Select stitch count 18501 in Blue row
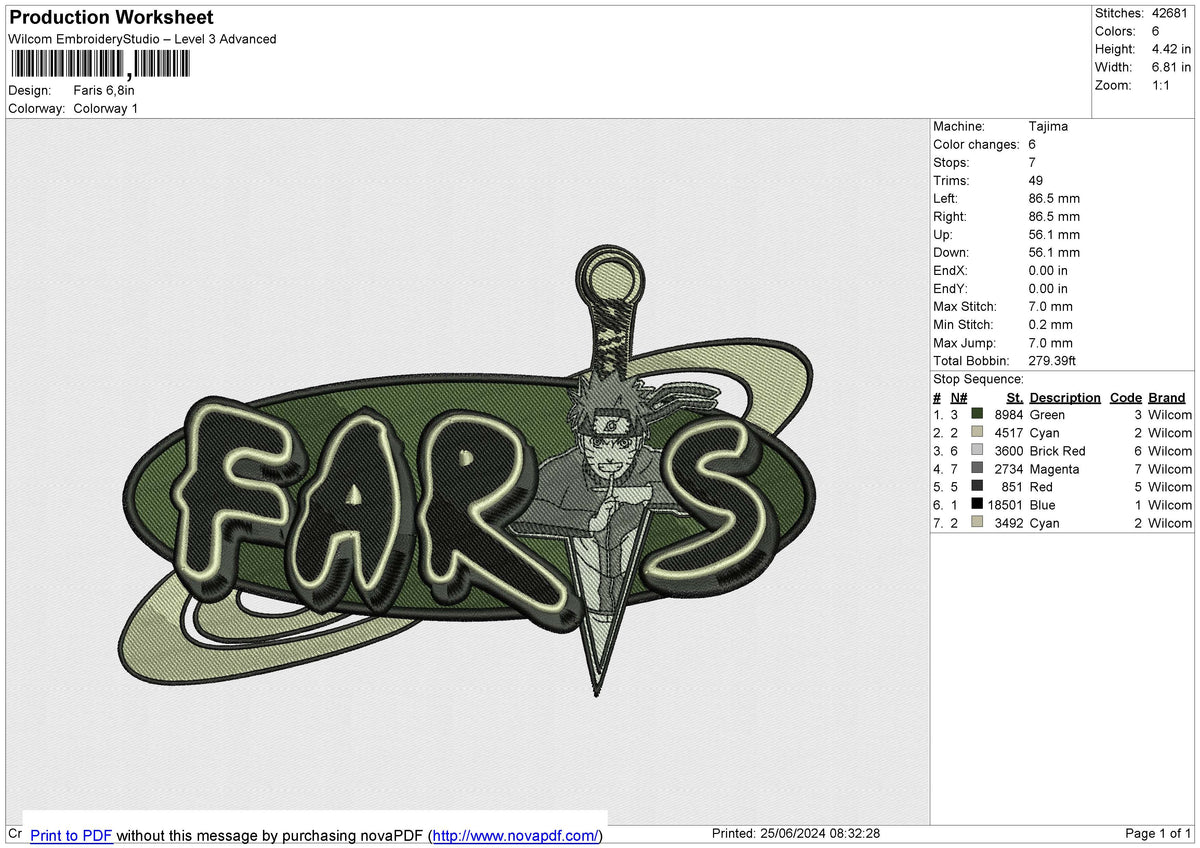Screen dimensions: 1200x848 click(1006, 505)
